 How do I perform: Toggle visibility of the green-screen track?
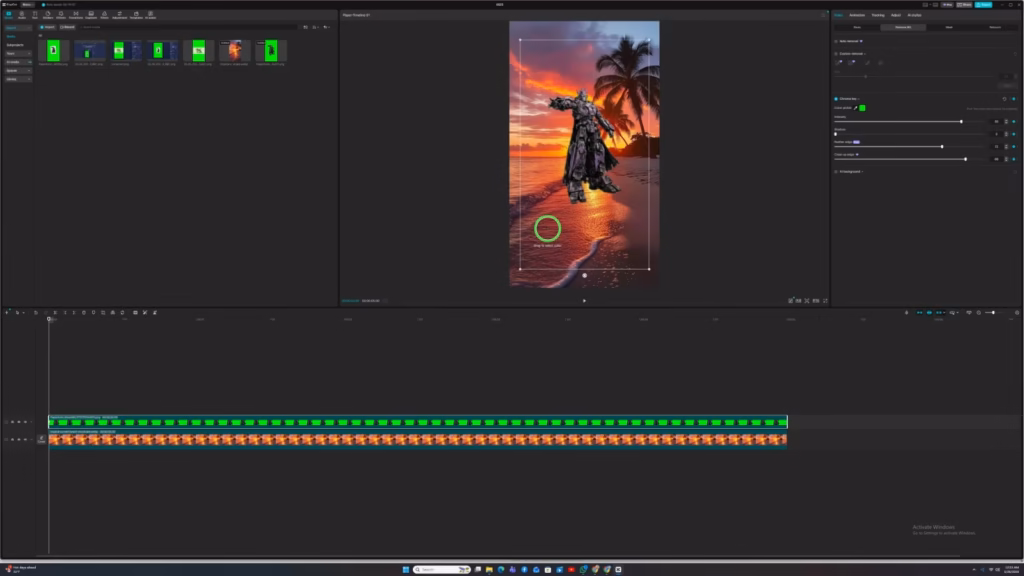coord(19,422)
